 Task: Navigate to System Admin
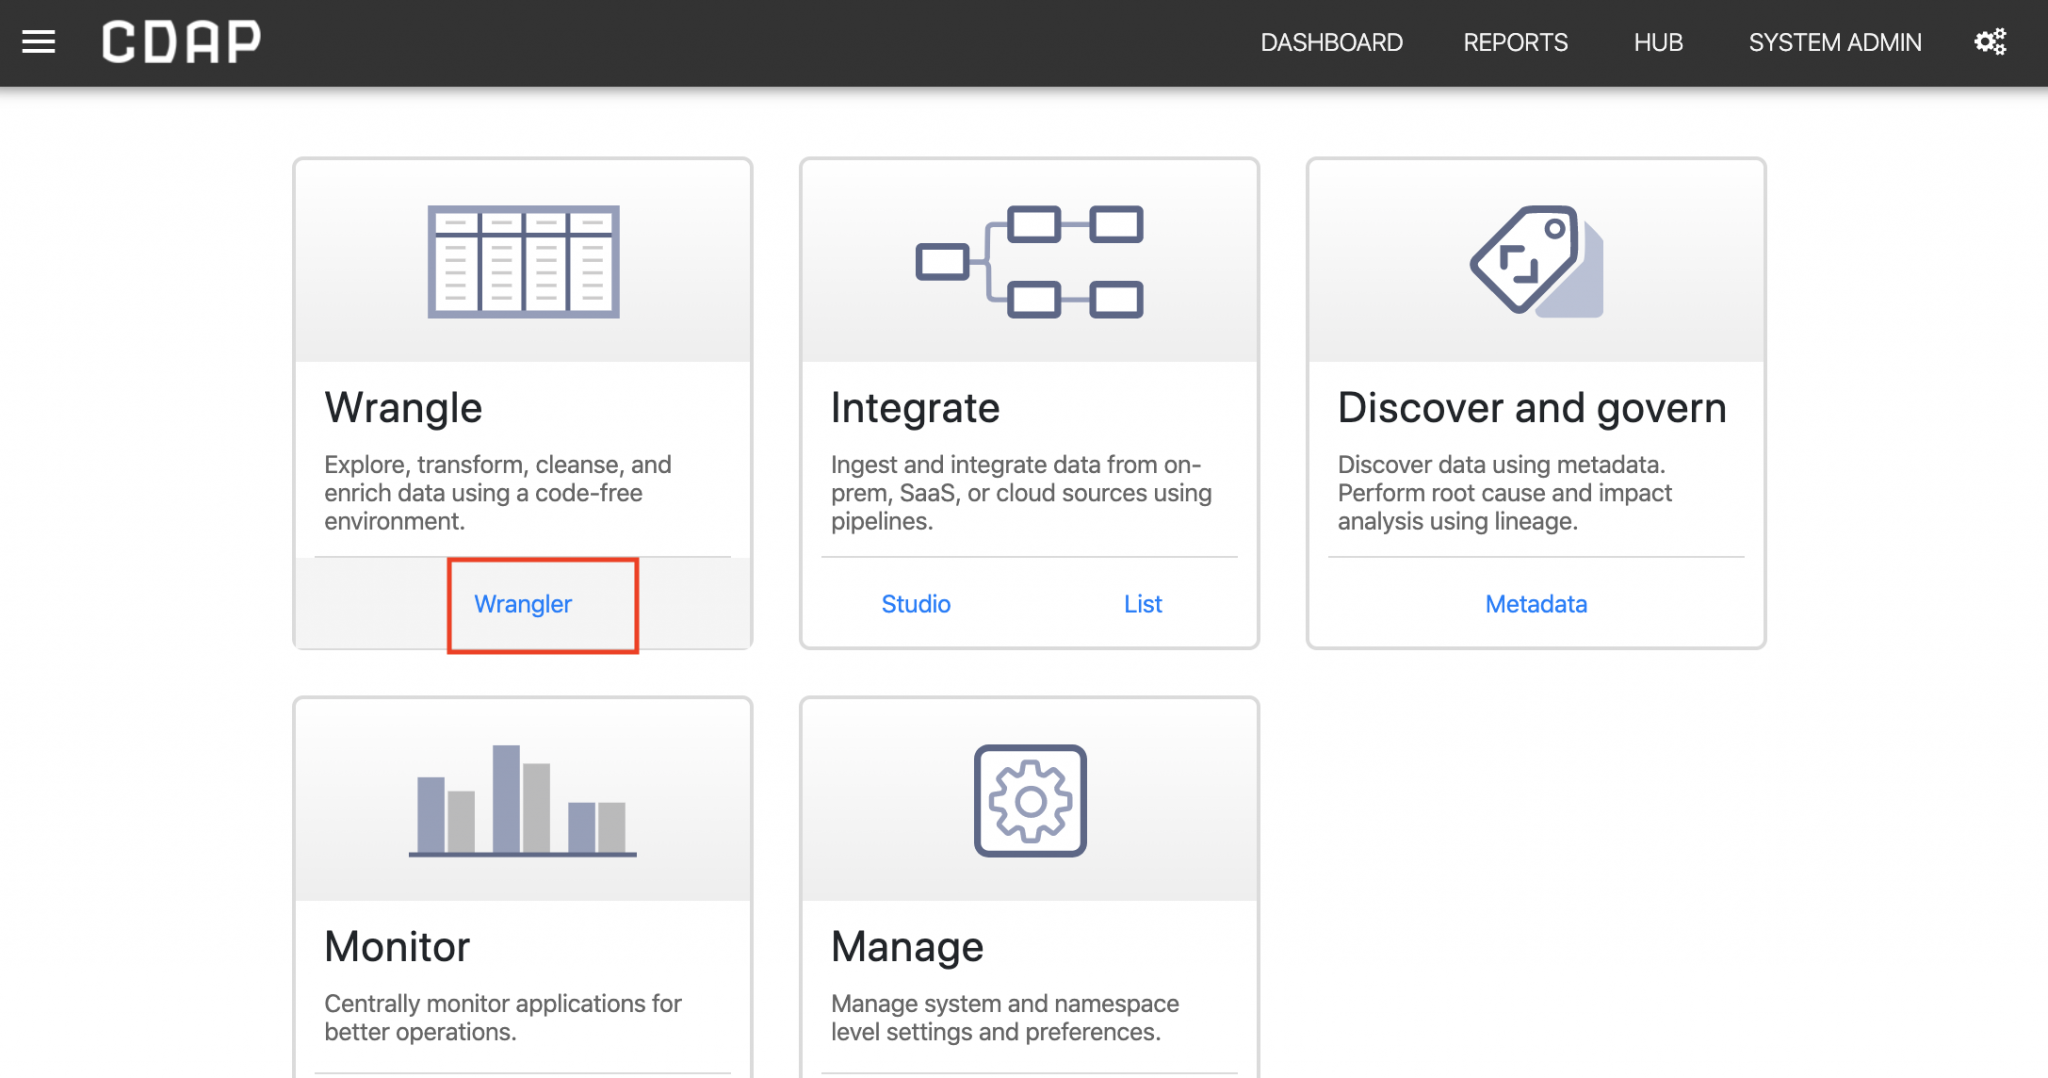coord(1834,43)
